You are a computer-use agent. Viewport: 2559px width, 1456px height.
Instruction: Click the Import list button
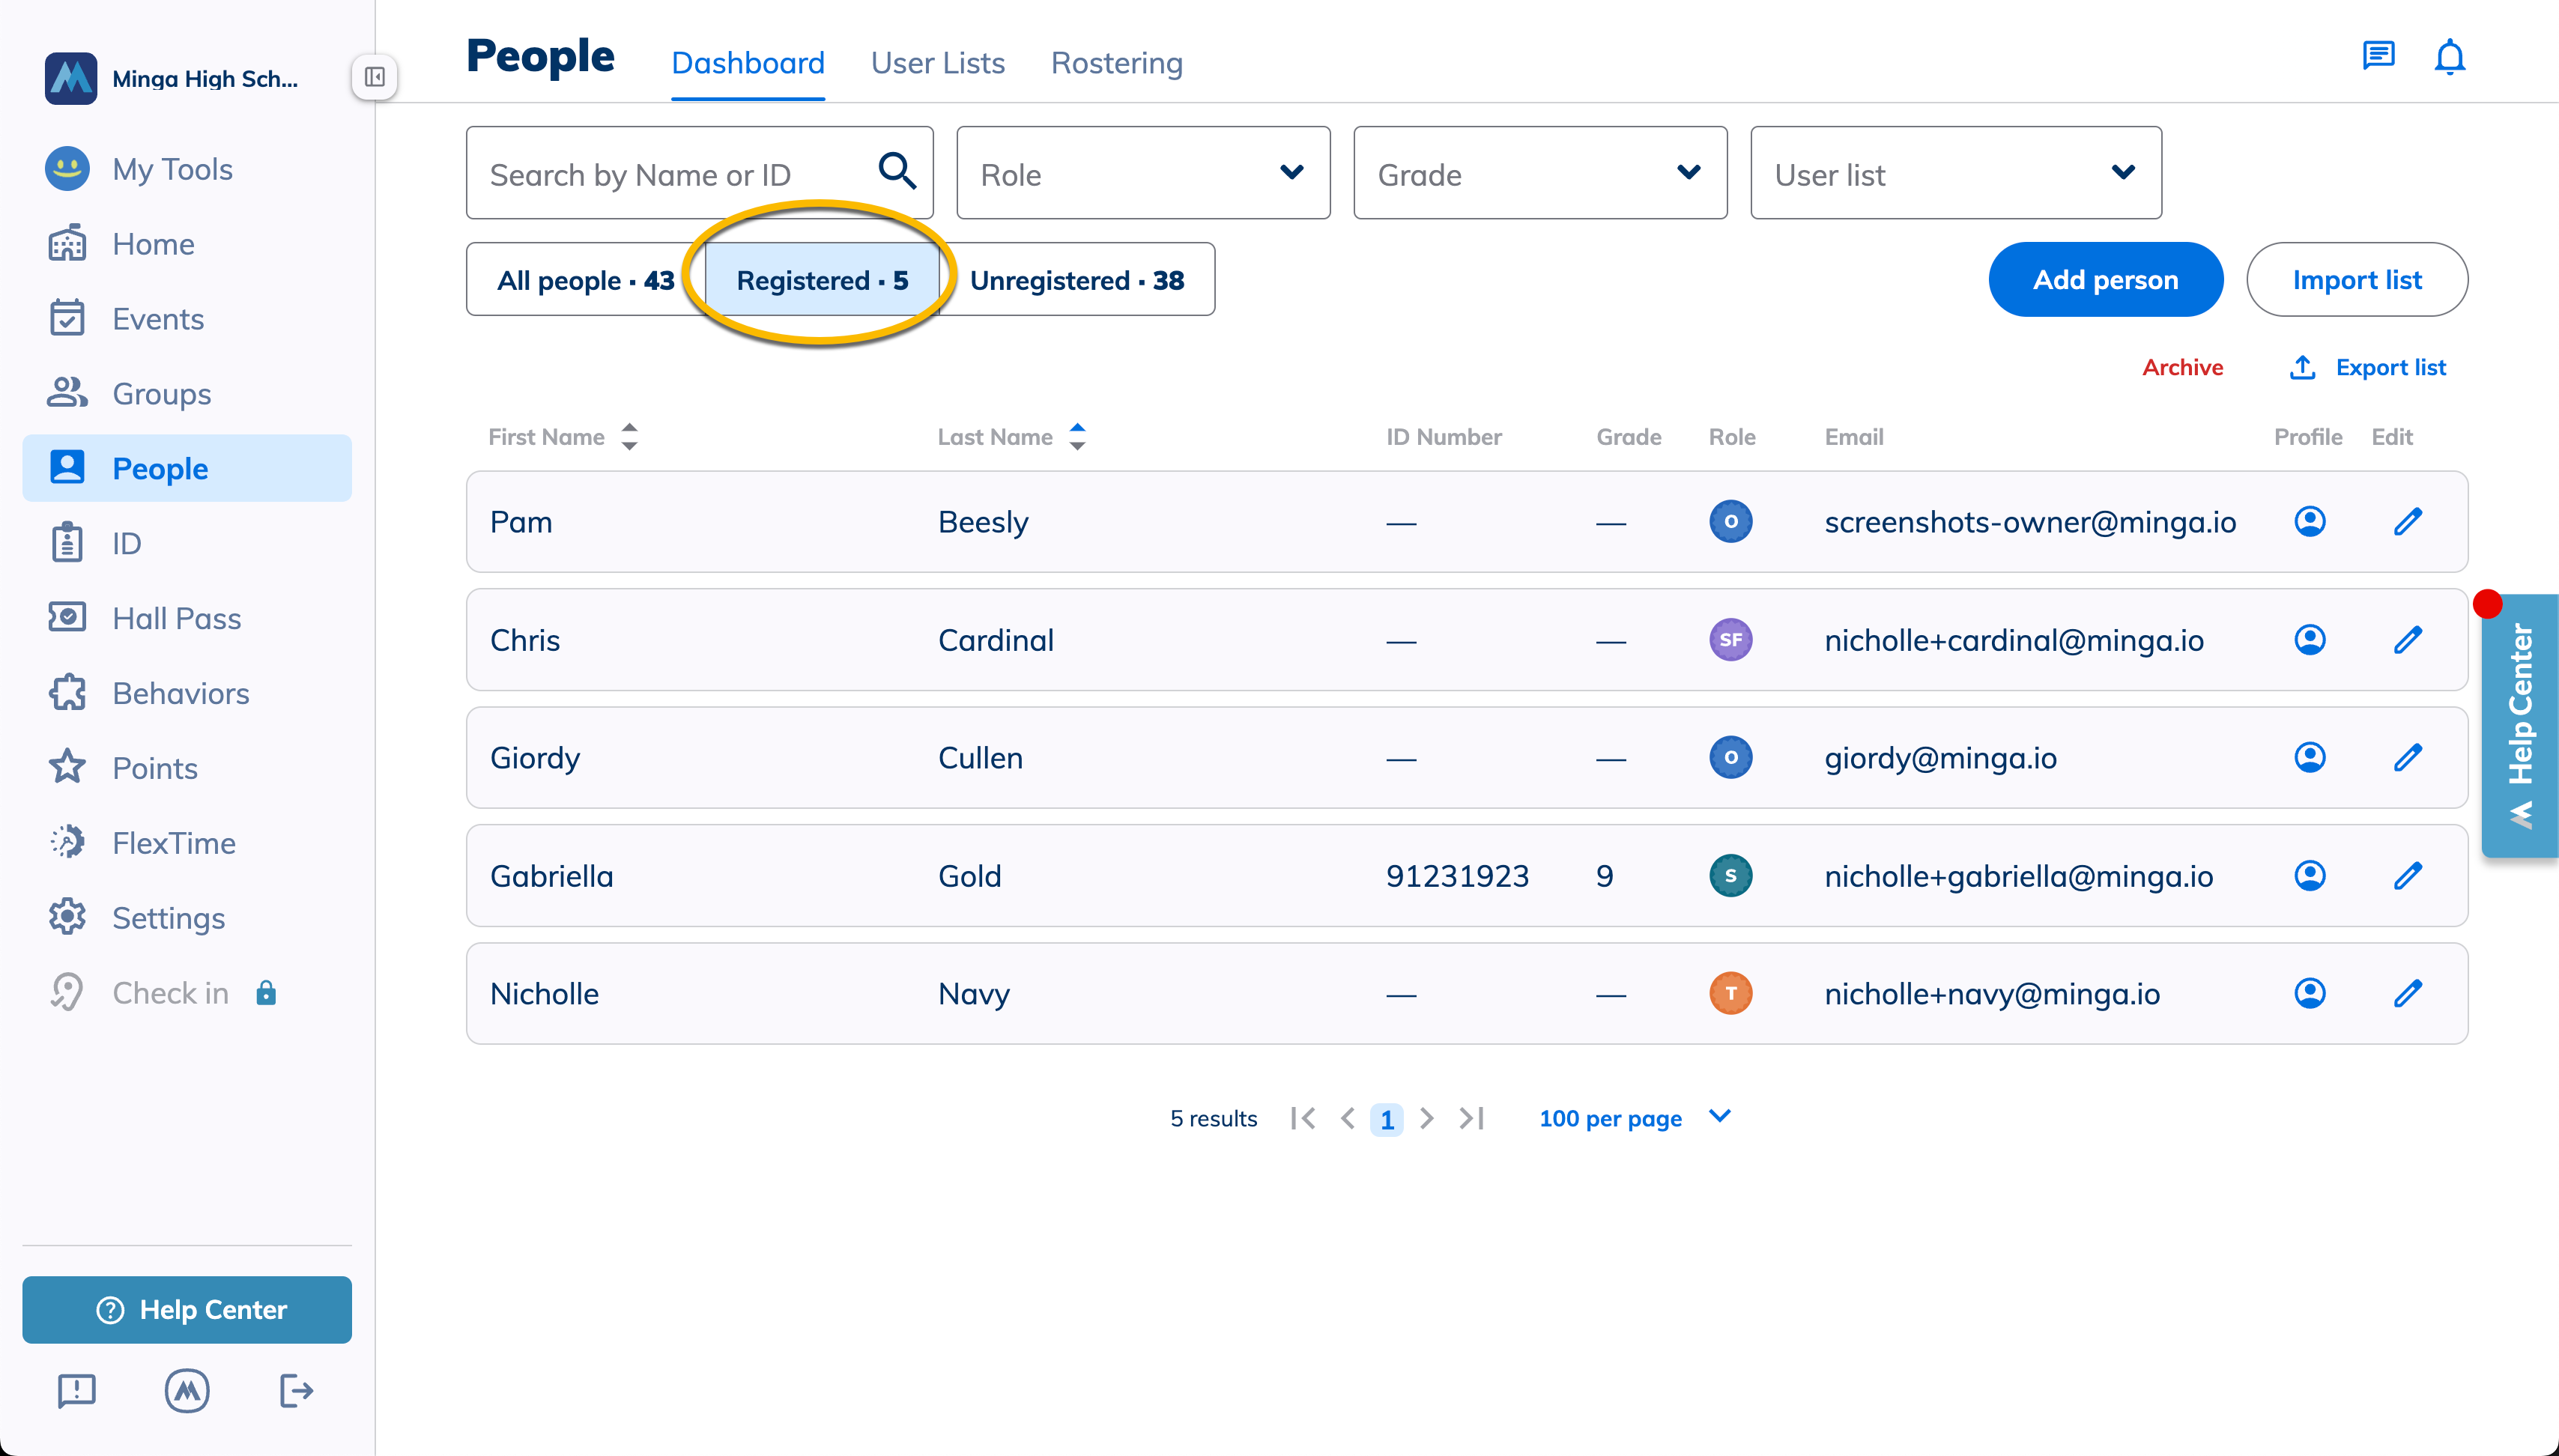2357,280
